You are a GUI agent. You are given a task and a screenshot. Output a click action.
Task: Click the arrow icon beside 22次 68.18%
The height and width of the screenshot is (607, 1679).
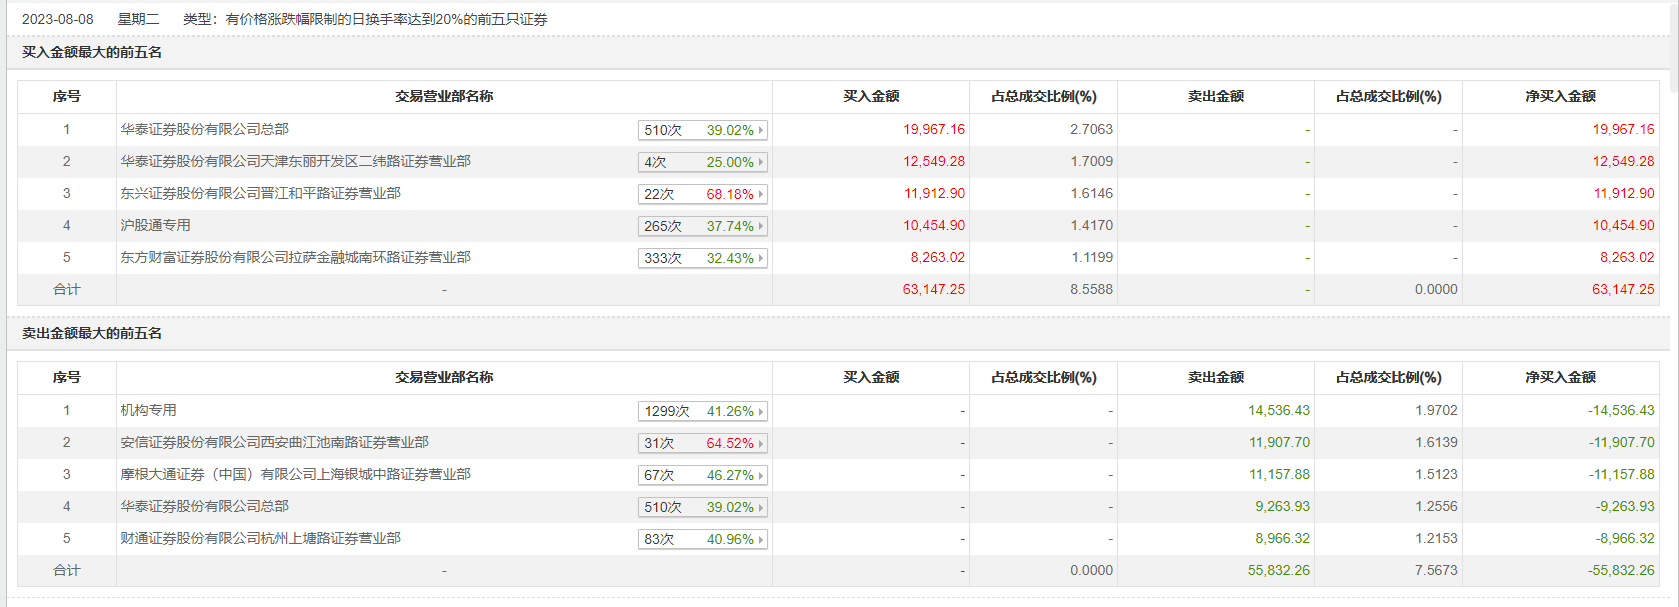click(x=761, y=194)
